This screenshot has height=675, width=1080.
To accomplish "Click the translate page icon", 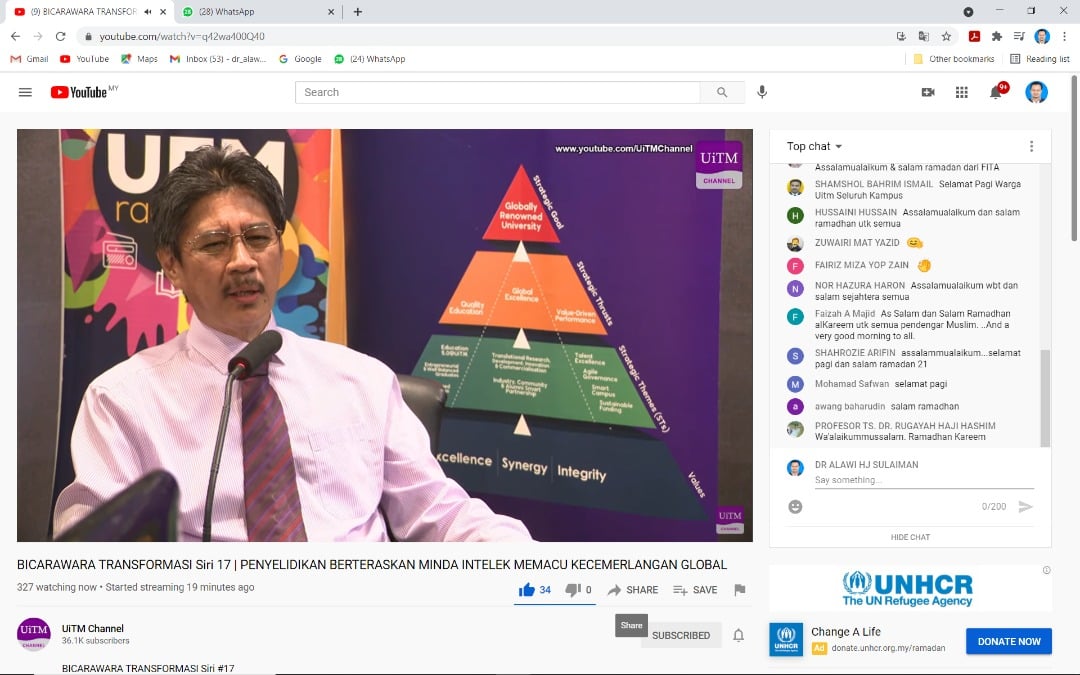I will [x=924, y=37].
